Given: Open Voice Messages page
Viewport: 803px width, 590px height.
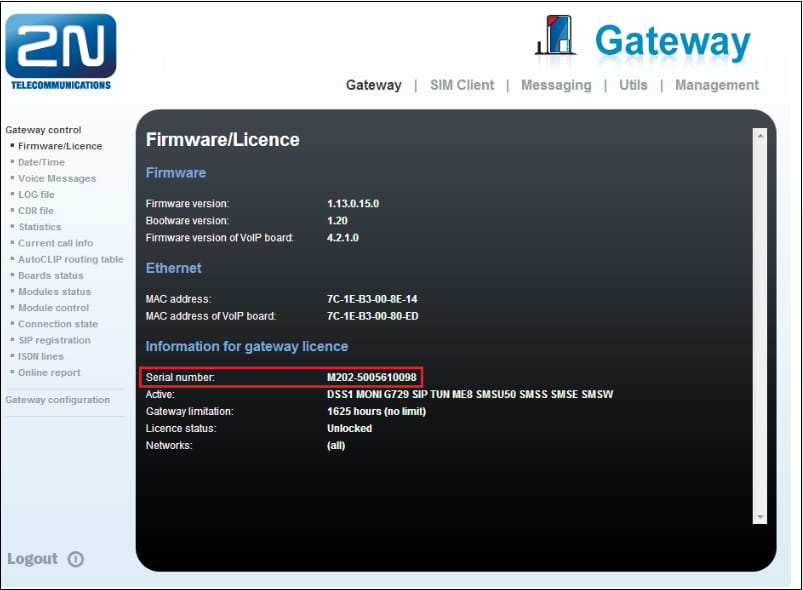Looking at the screenshot, I should (x=57, y=178).
